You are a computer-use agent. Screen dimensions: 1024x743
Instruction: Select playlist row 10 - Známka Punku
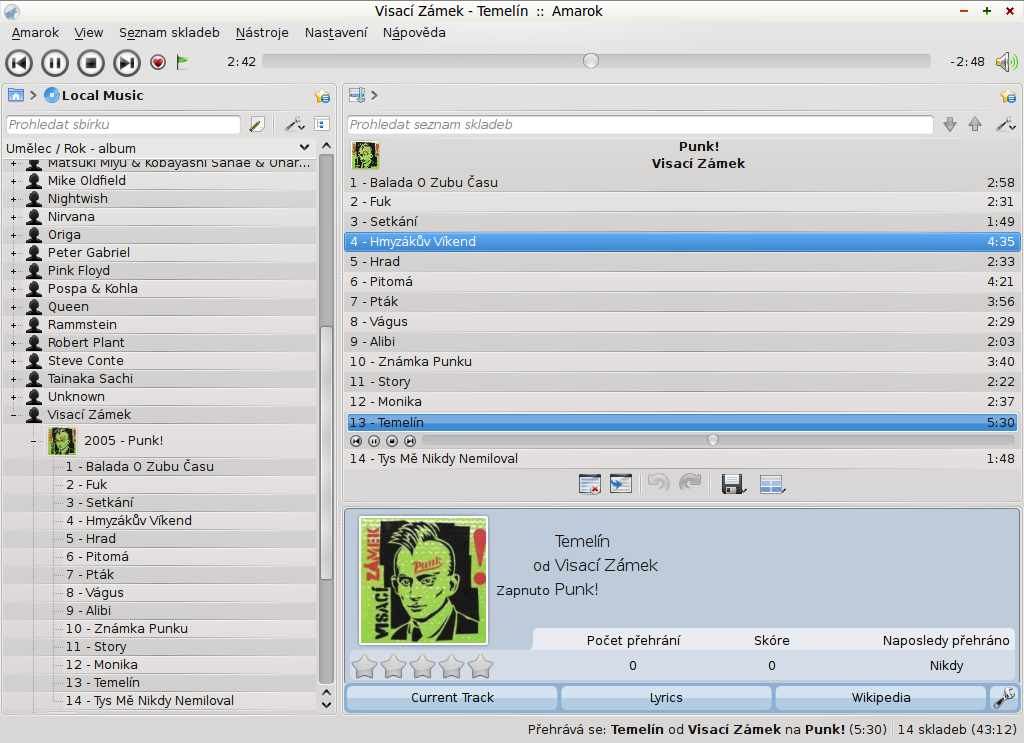pos(681,362)
